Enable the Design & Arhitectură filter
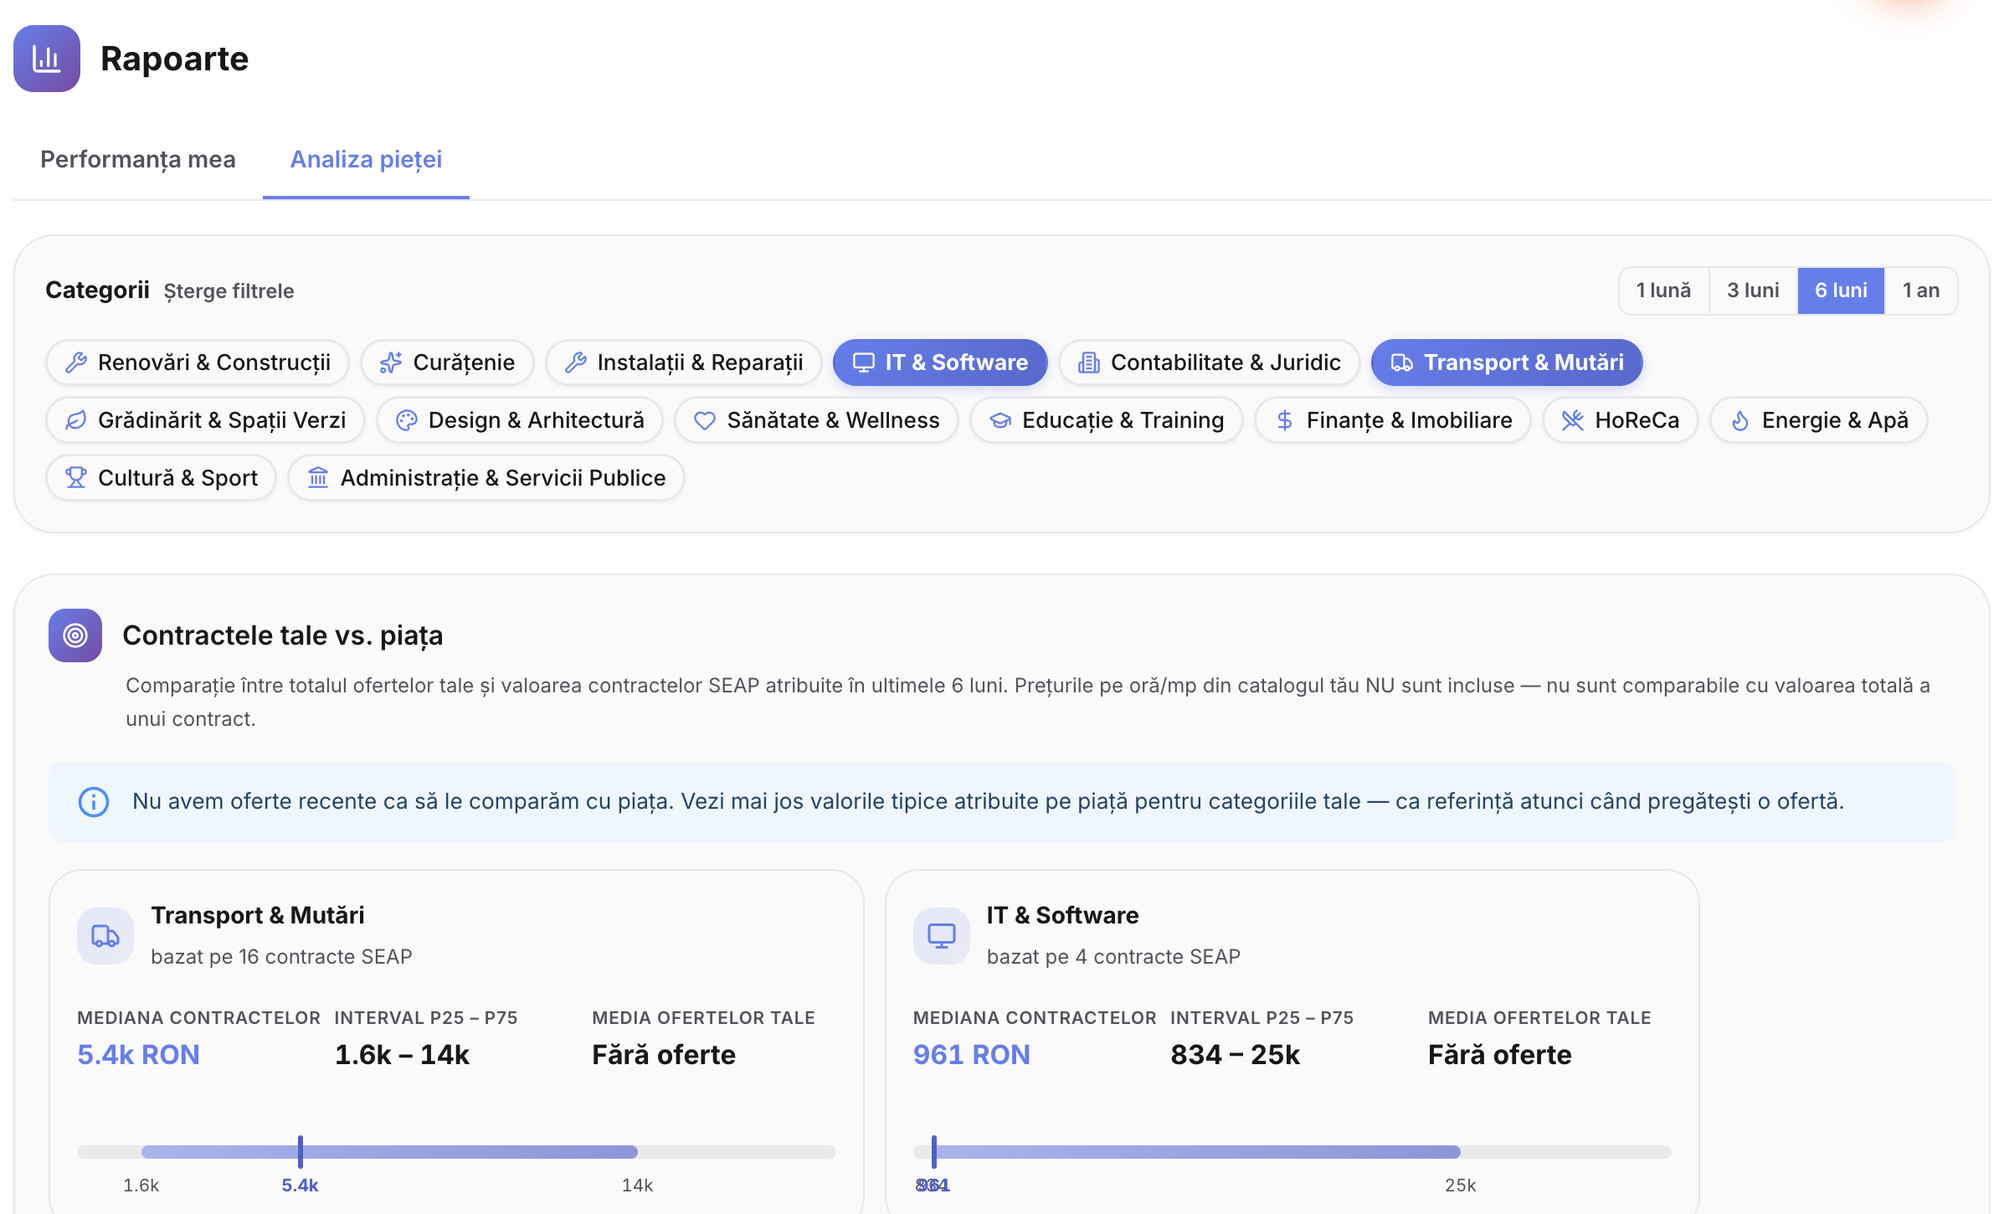The image size is (1999, 1214). [519, 421]
